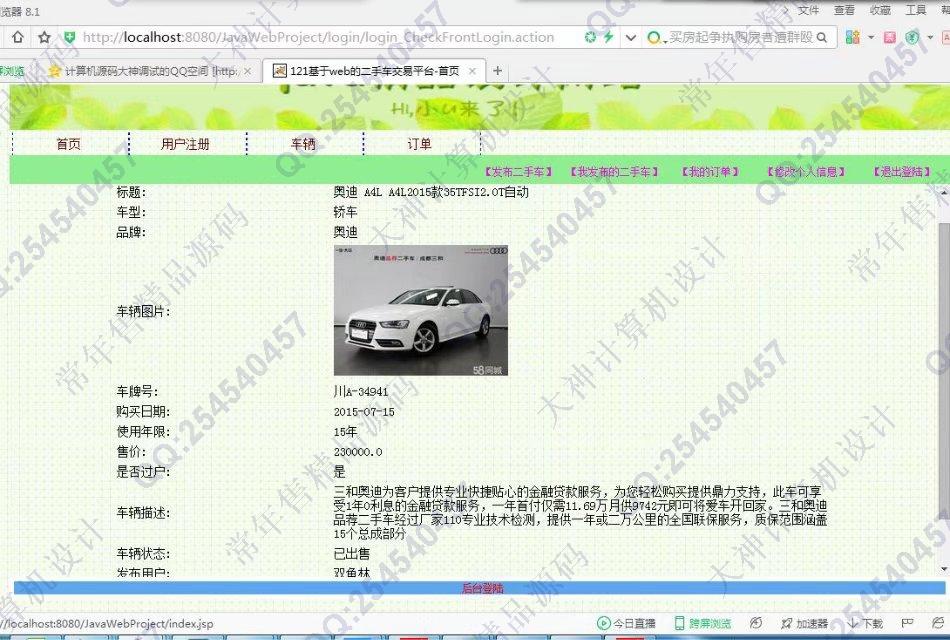Open the colorful extensions grid icon
Viewport: 950px width, 640px height.
point(852,38)
